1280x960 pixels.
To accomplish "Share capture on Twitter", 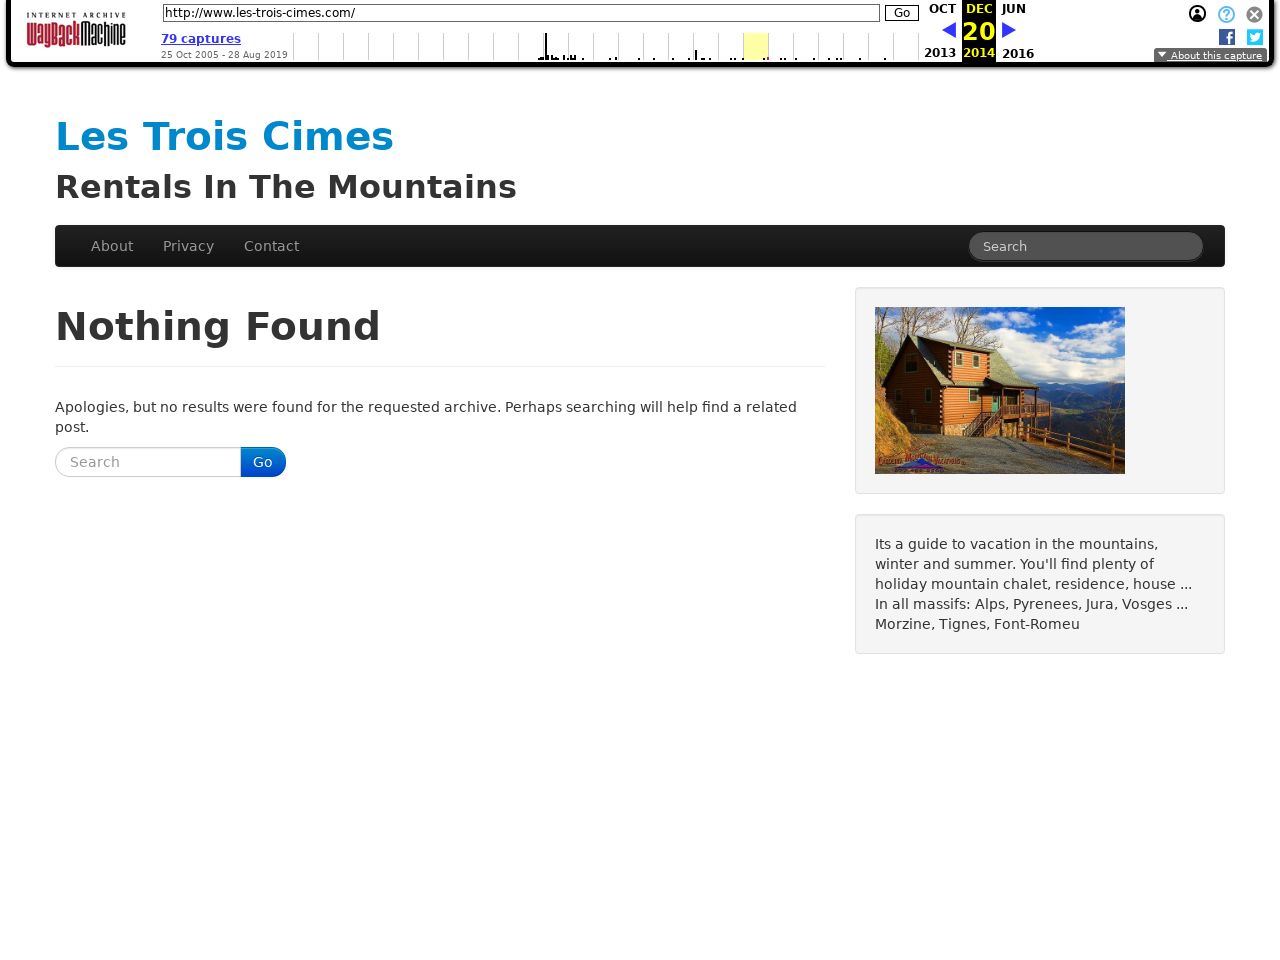I will pos(1255,37).
